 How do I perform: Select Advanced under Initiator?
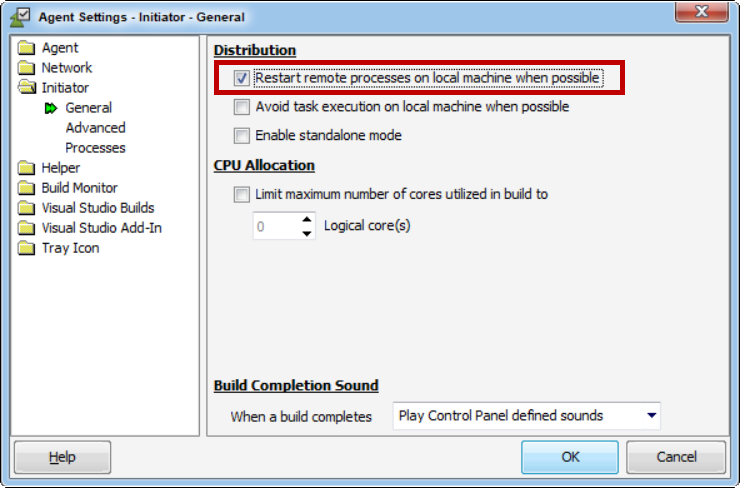pos(95,128)
